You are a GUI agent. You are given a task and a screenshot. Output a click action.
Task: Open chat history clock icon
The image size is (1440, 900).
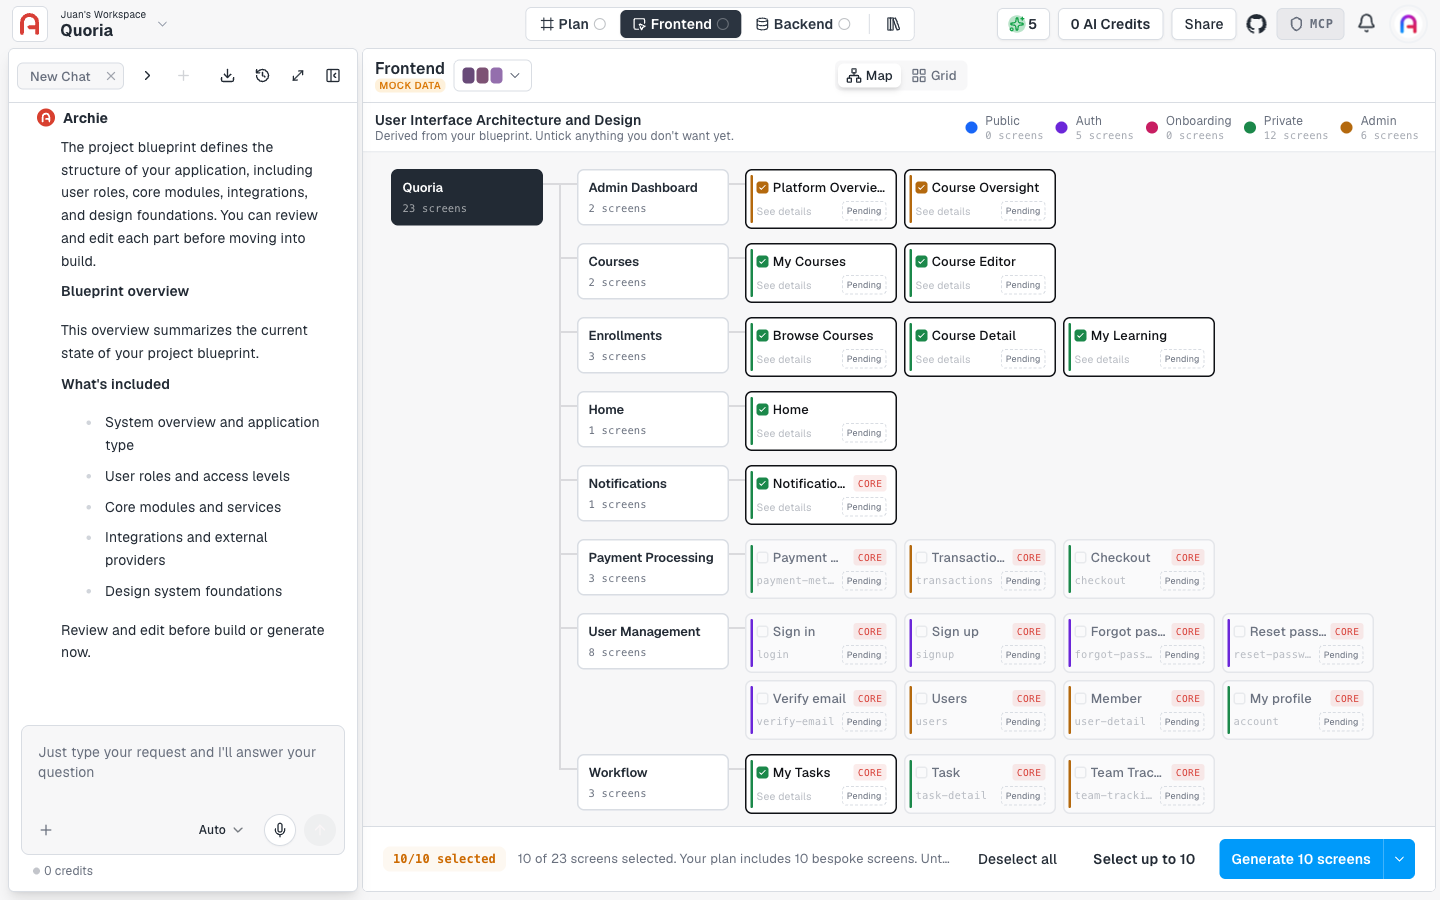tap(263, 76)
